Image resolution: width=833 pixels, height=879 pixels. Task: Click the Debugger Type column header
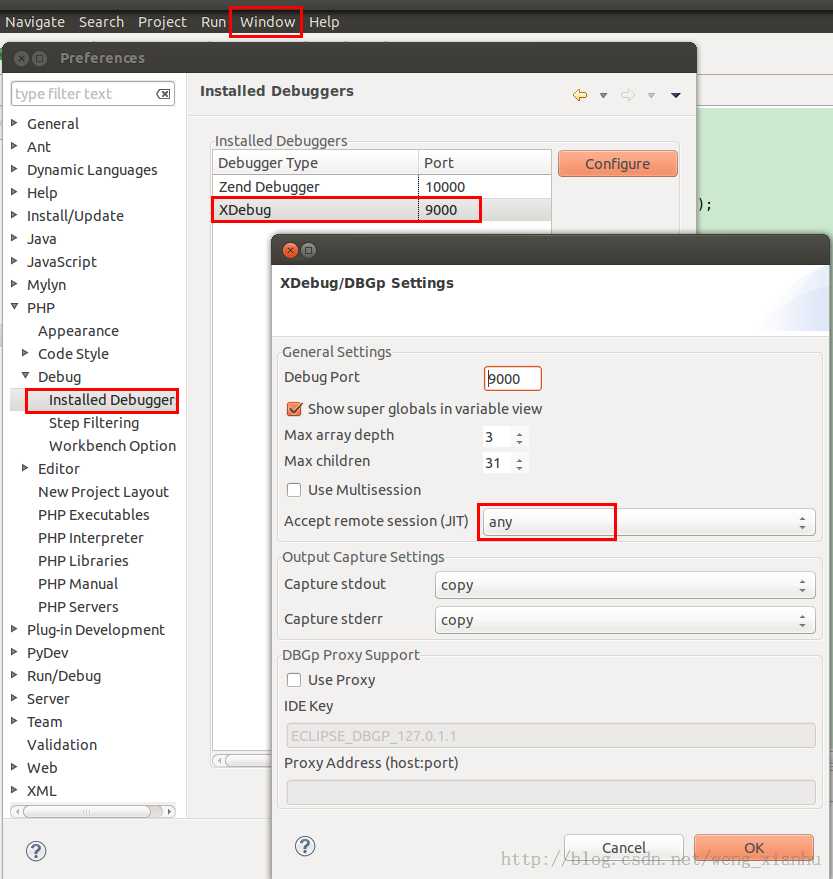coord(316,163)
